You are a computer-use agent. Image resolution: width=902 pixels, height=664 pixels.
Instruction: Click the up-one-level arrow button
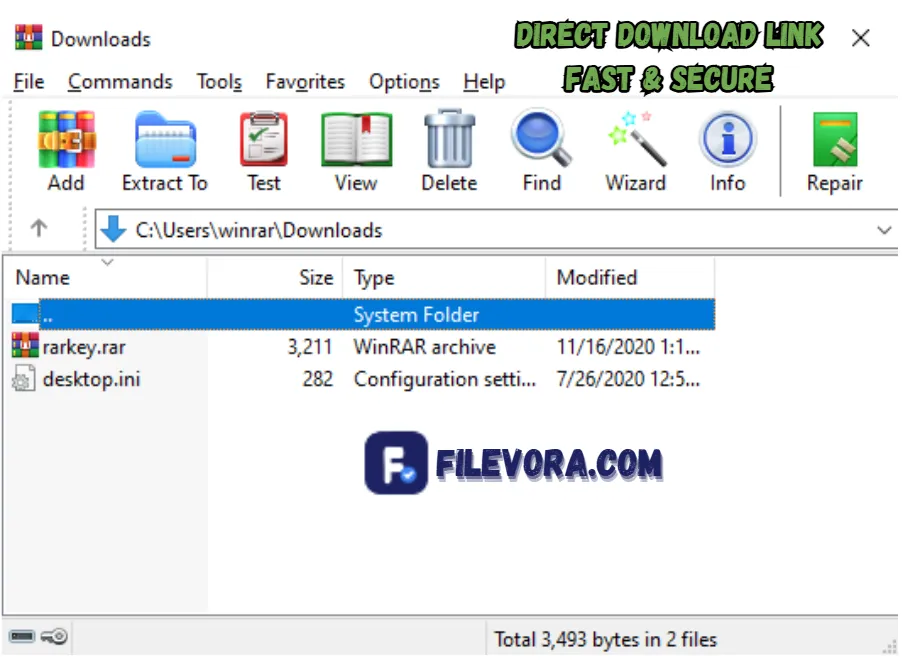click(x=40, y=229)
